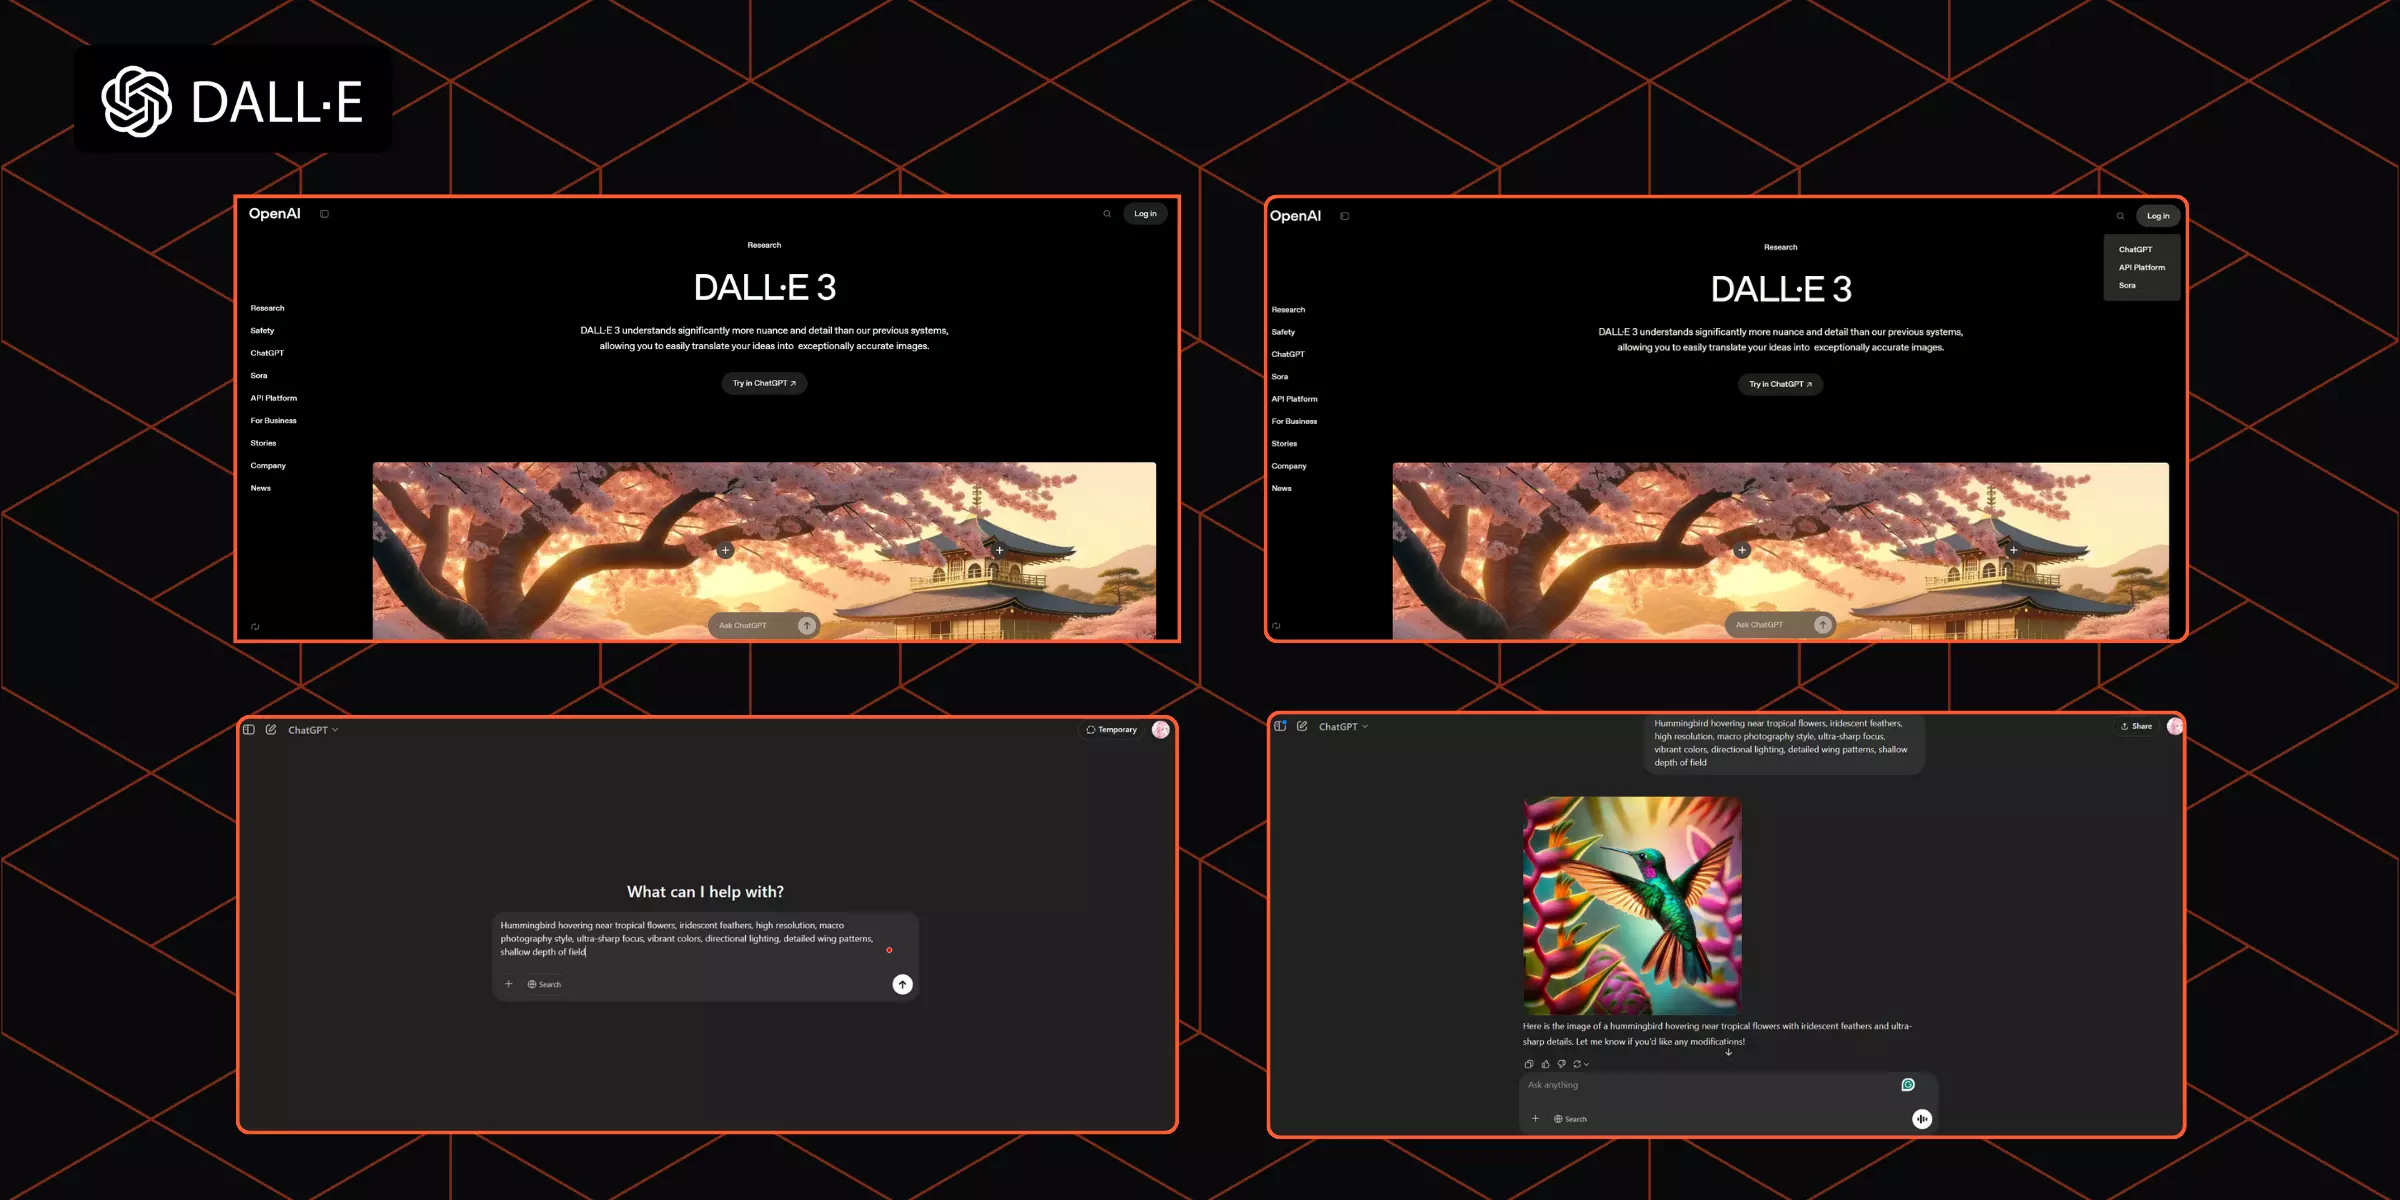This screenshot has height=1200, width=2400.
Task: Open the generated hummingbird image thumbnail
Action: [1632, 905]
